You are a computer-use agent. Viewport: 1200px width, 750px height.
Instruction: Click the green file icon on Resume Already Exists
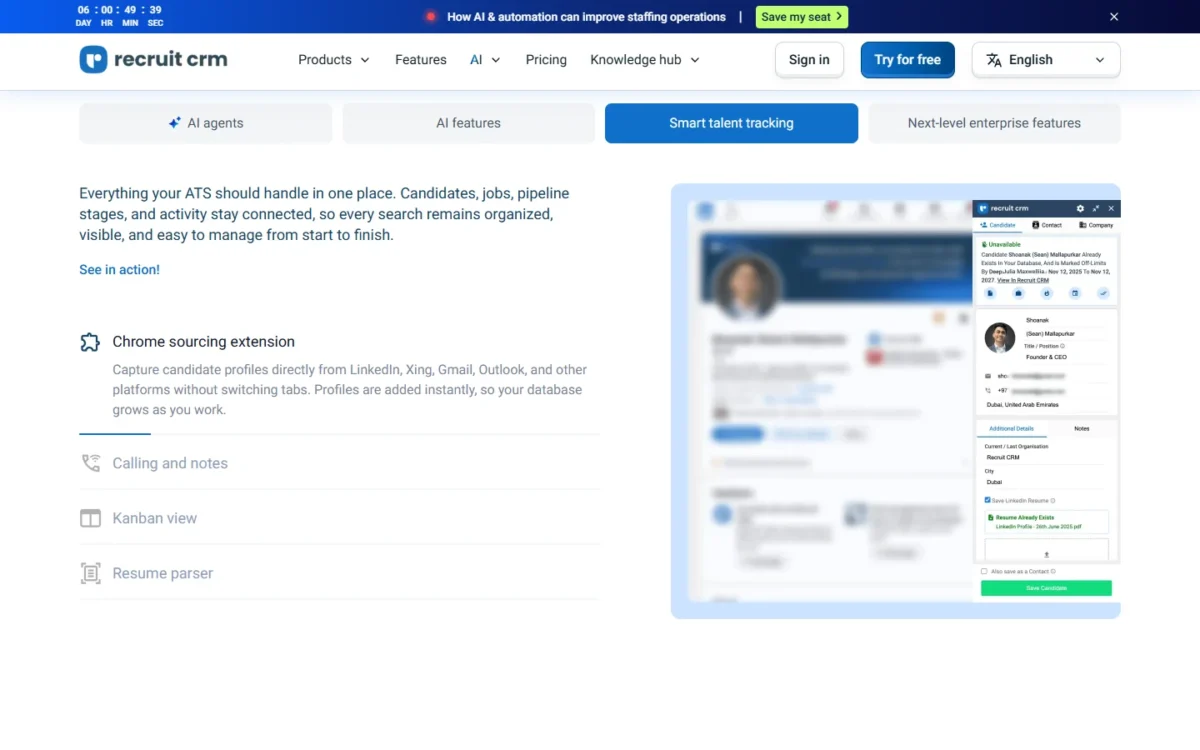coord(990,517)
